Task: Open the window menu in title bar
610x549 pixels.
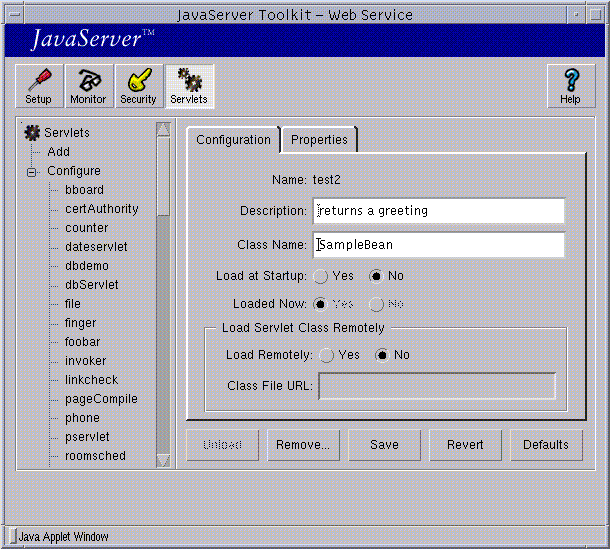Action: [x=15, y=15]
